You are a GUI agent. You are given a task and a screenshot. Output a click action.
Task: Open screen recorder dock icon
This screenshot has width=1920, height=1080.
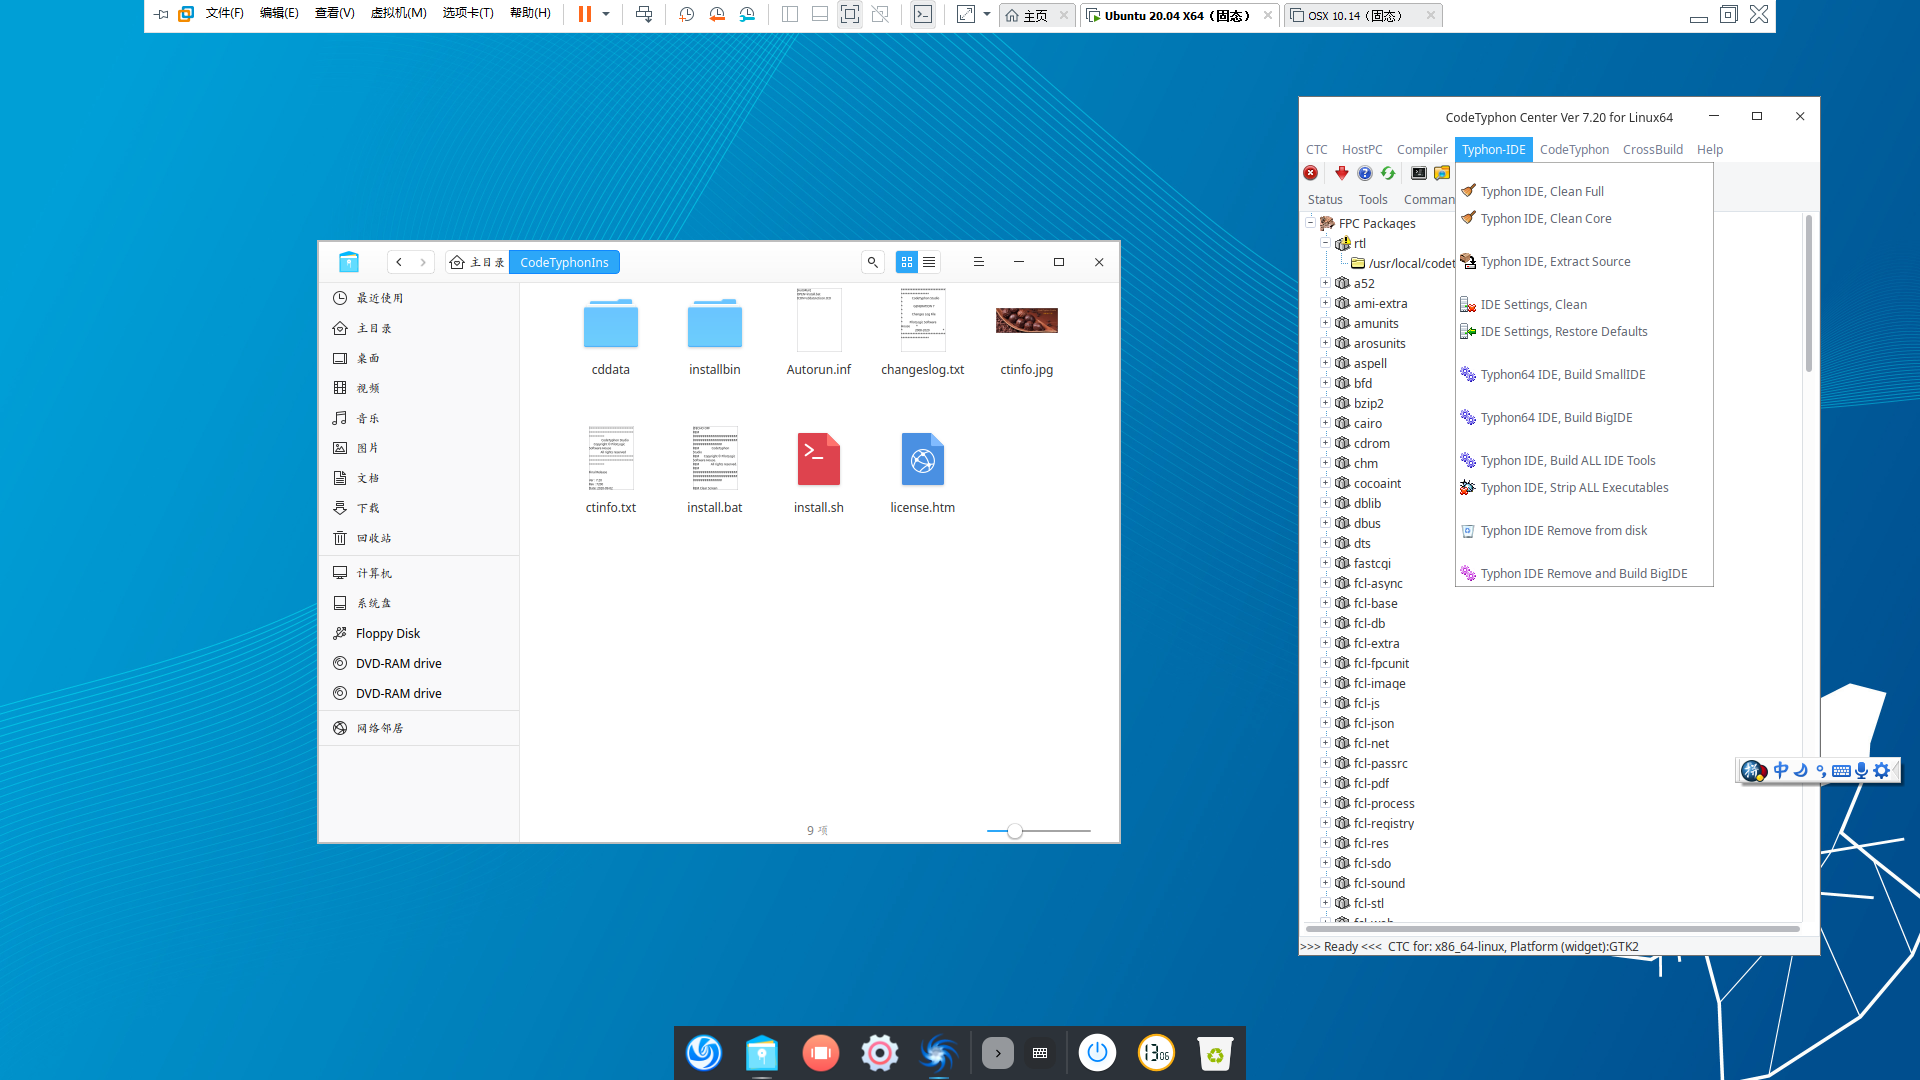click(821, 1052)
